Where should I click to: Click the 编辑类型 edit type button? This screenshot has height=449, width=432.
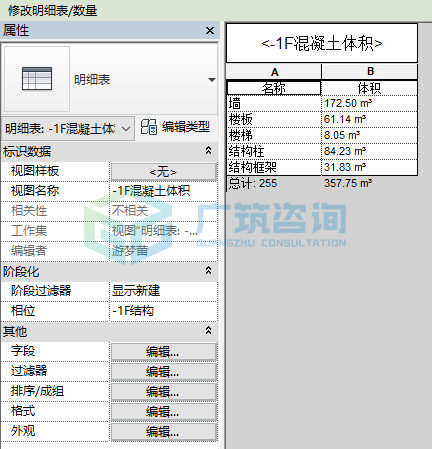pyautogui.click(x=175, y=127)
